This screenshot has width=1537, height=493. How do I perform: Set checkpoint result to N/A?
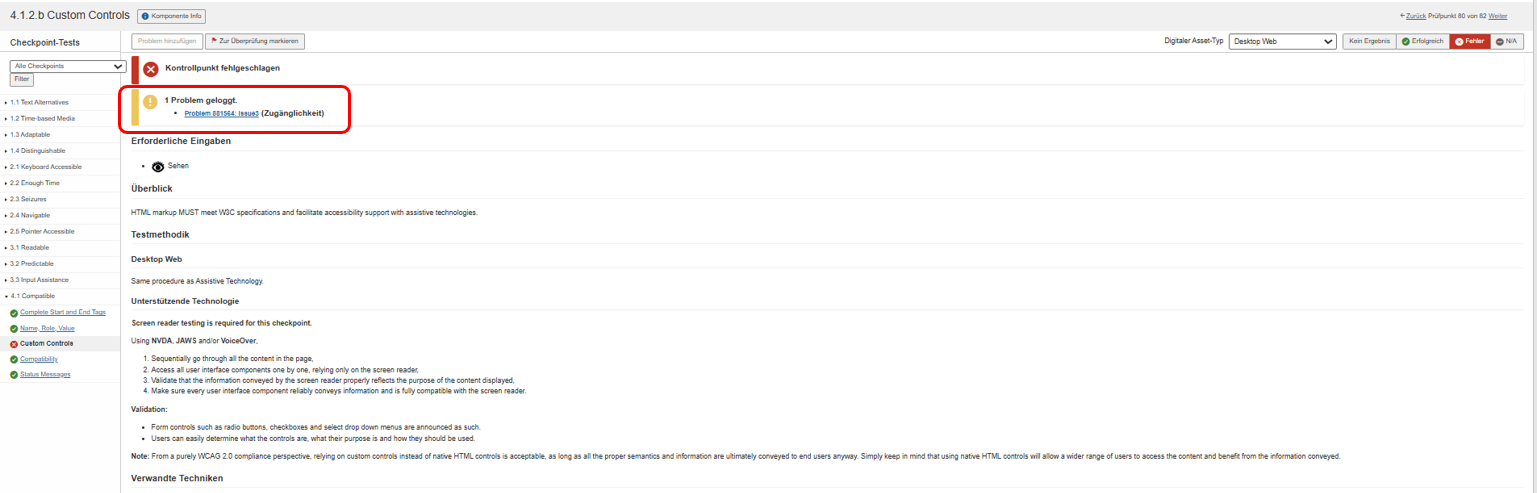click(1506, 41)
